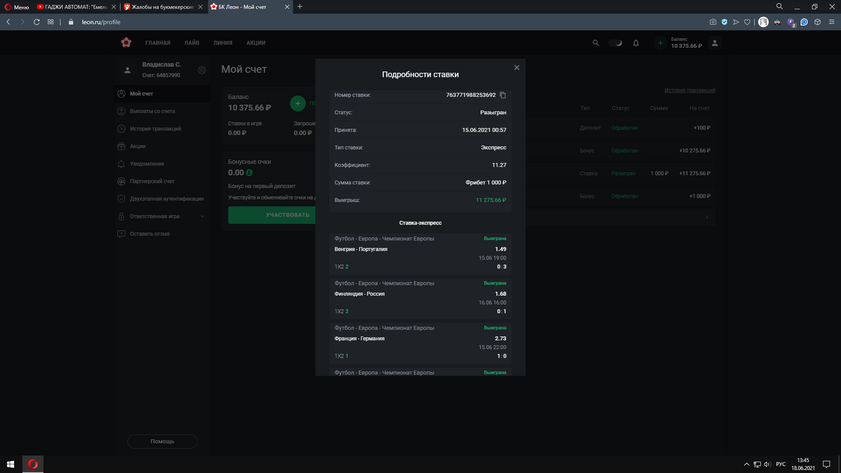Open История транзакций in sidebar

(163, 129)
